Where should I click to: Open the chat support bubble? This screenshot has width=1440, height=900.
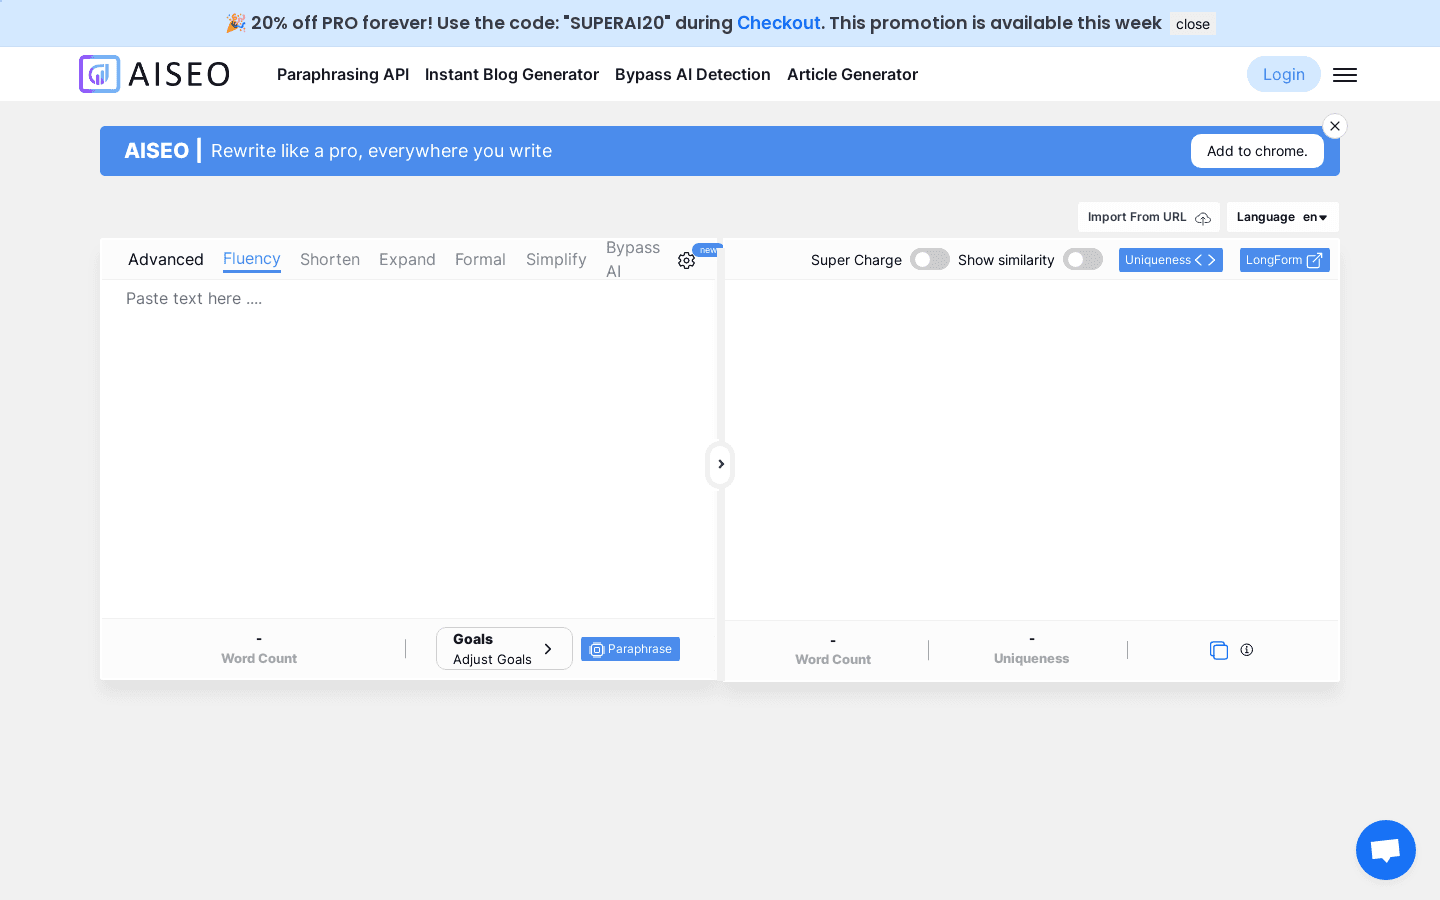(1385, 849)
